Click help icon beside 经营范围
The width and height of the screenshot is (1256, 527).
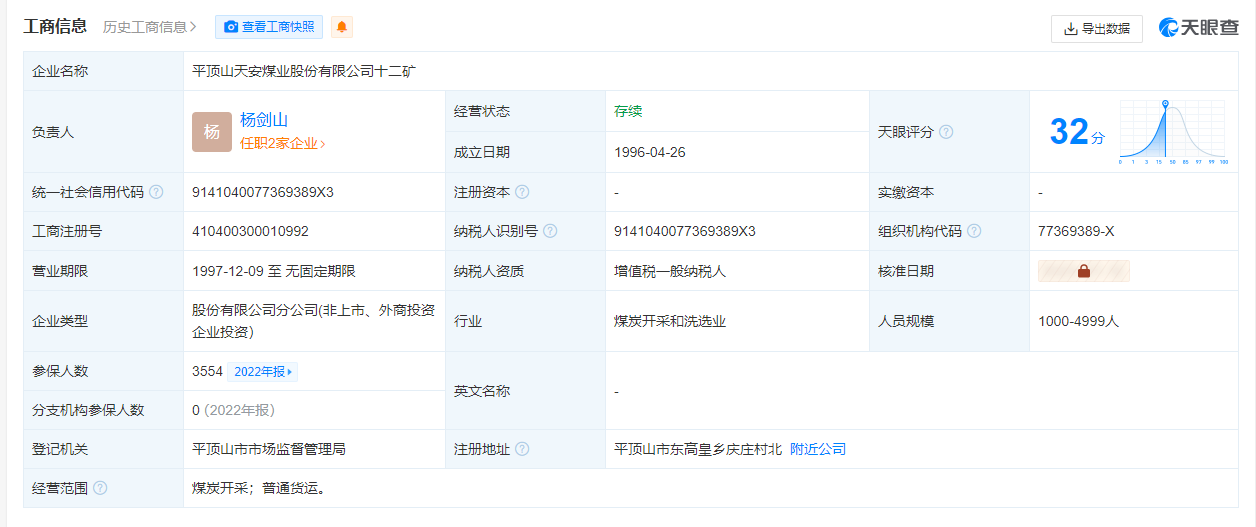click(x=100, y=488)
